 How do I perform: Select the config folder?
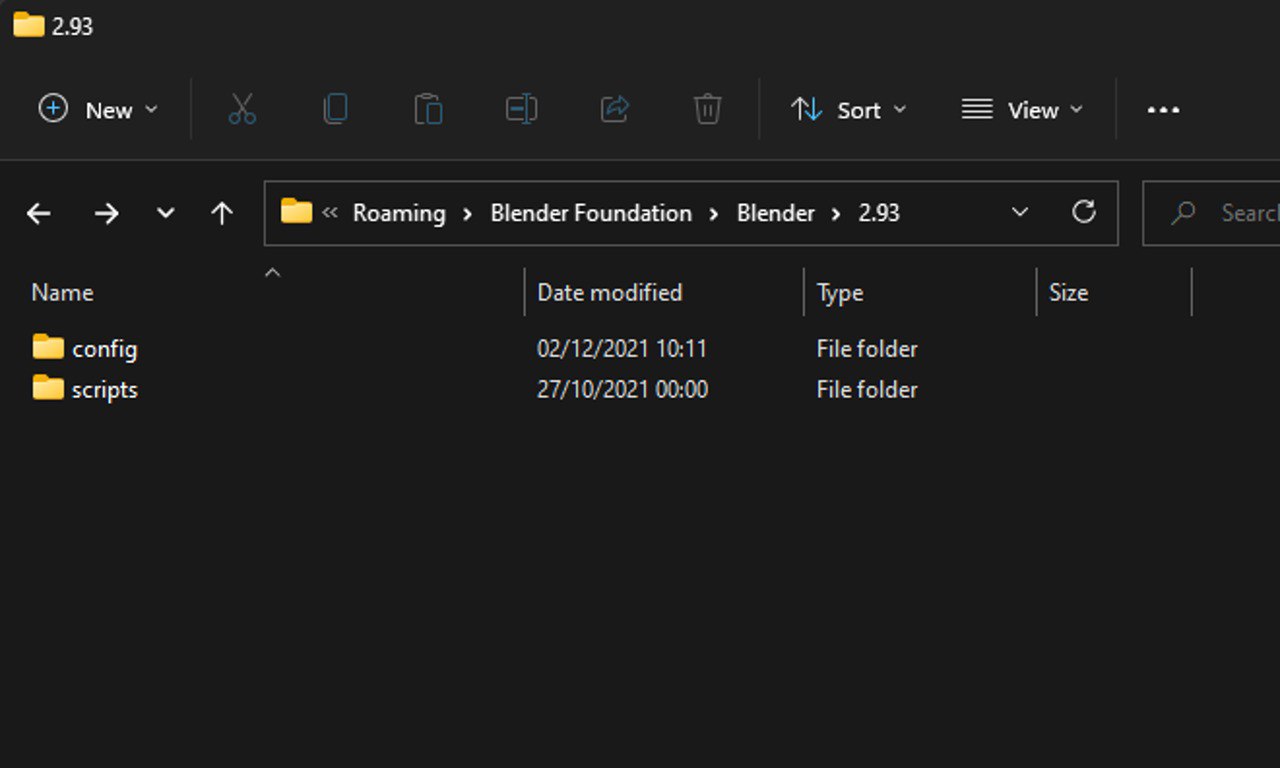click(x=104, y=349)
